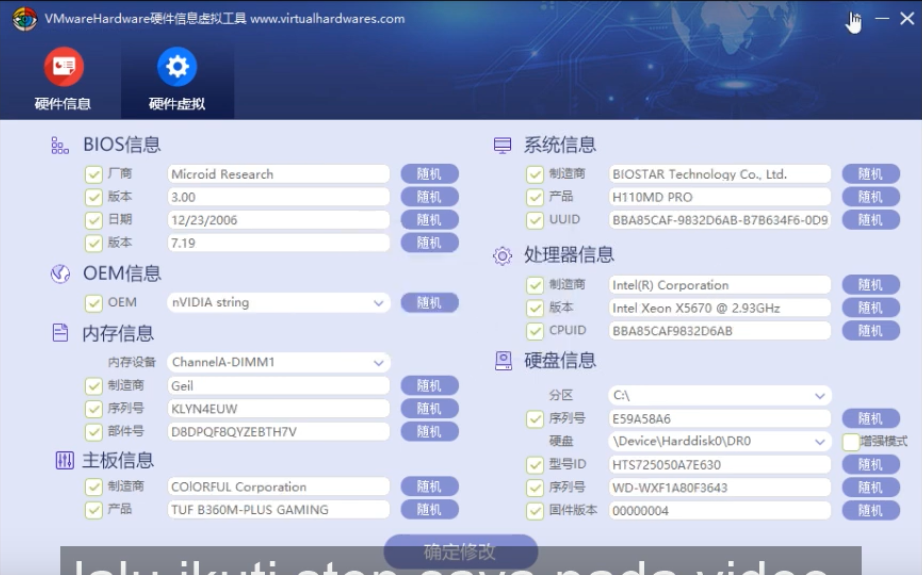Toggle memory 部件号 checkbox
Screen dimensions: 922x575
coord(93,432)
